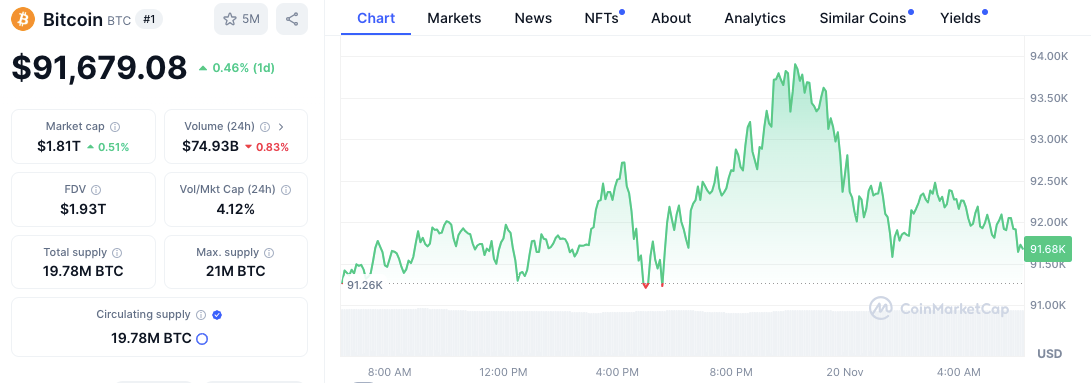This screenshot has width=1091, height=383.
Task: Open Vol/Mkt Cap (24h) info icon
Action: click(x=286, y=189)
